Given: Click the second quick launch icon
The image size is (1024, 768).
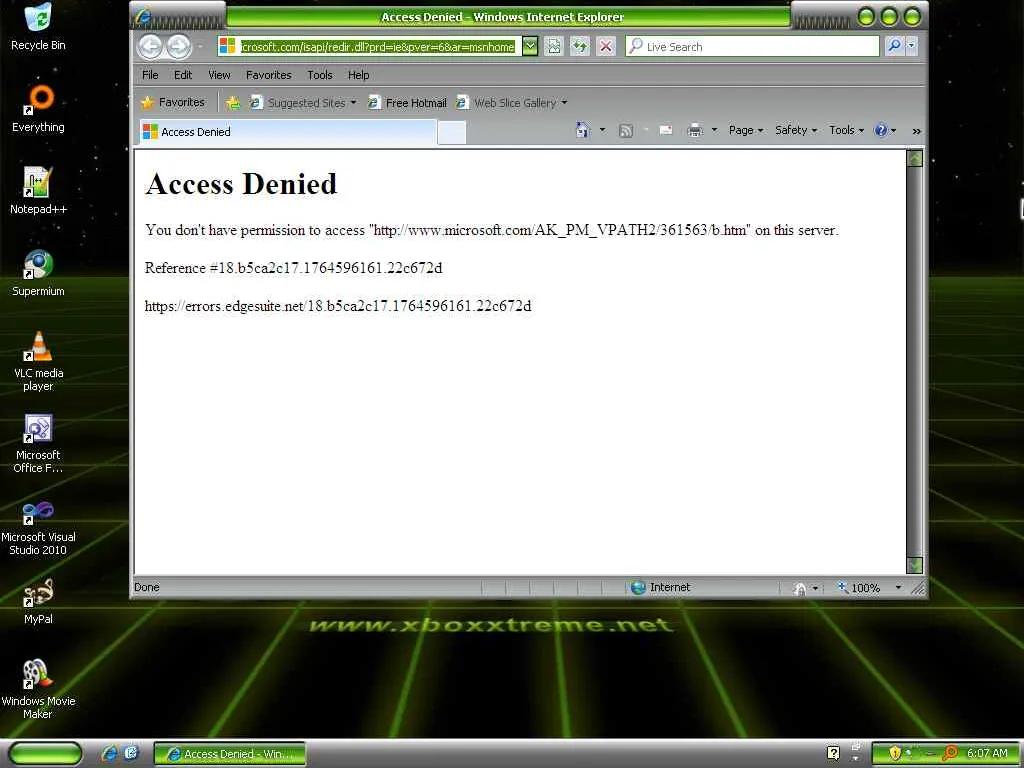Looking at the screenshot, I should pyautogui.click(x=131, y=753).
